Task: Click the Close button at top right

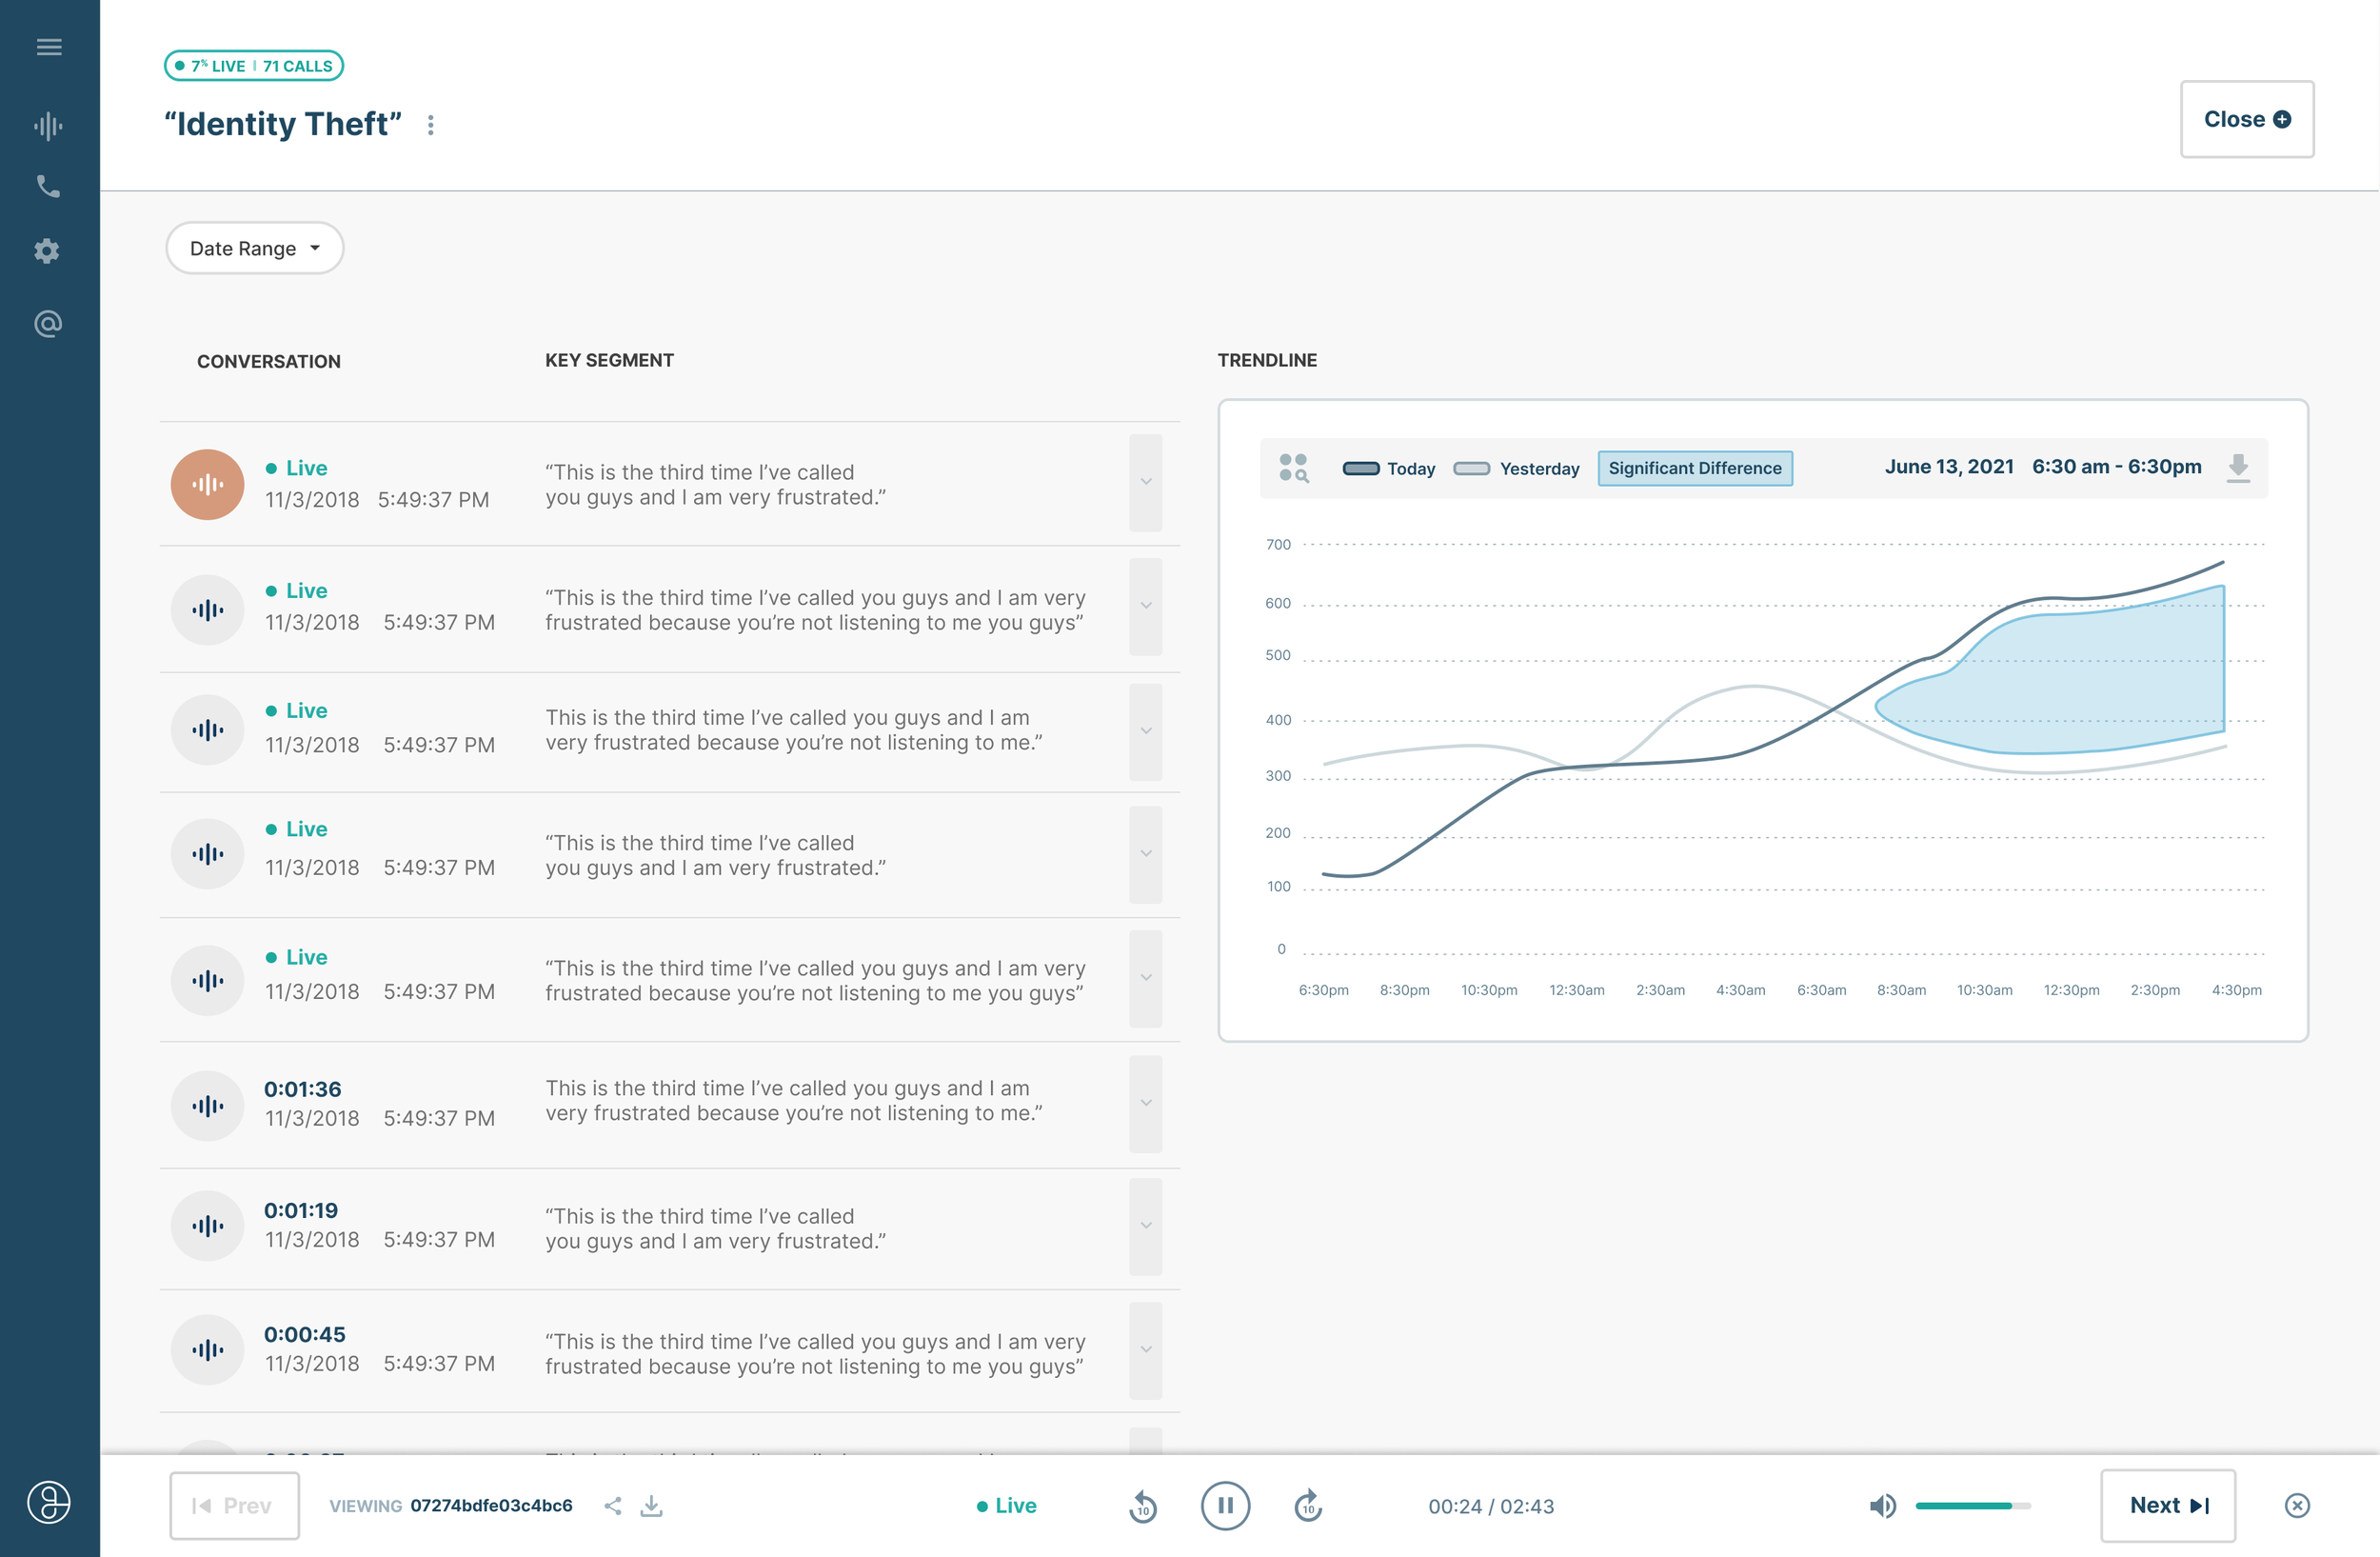Action: 2246,120
